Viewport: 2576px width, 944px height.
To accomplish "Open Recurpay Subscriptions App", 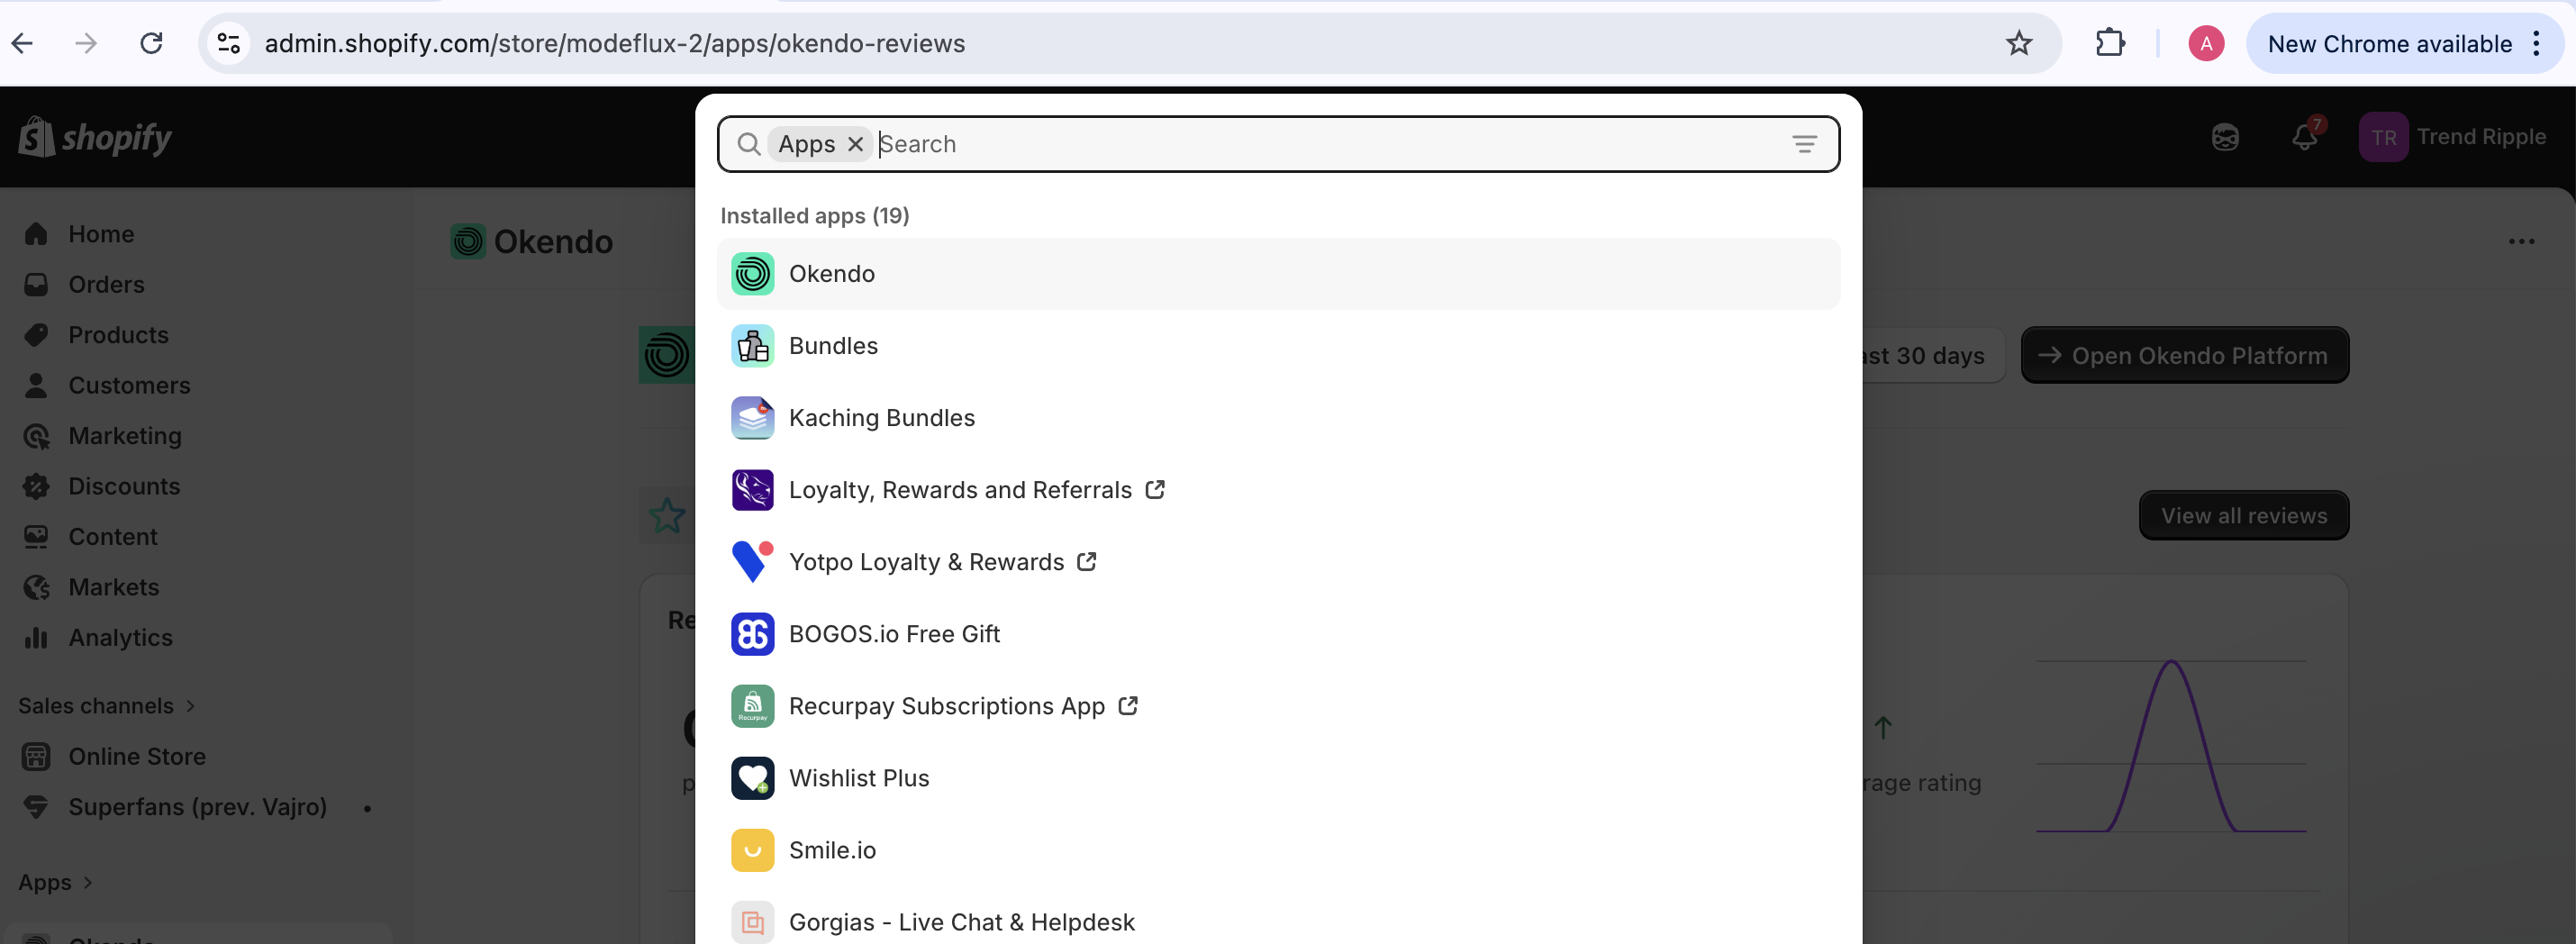I will pos(1278,706).
